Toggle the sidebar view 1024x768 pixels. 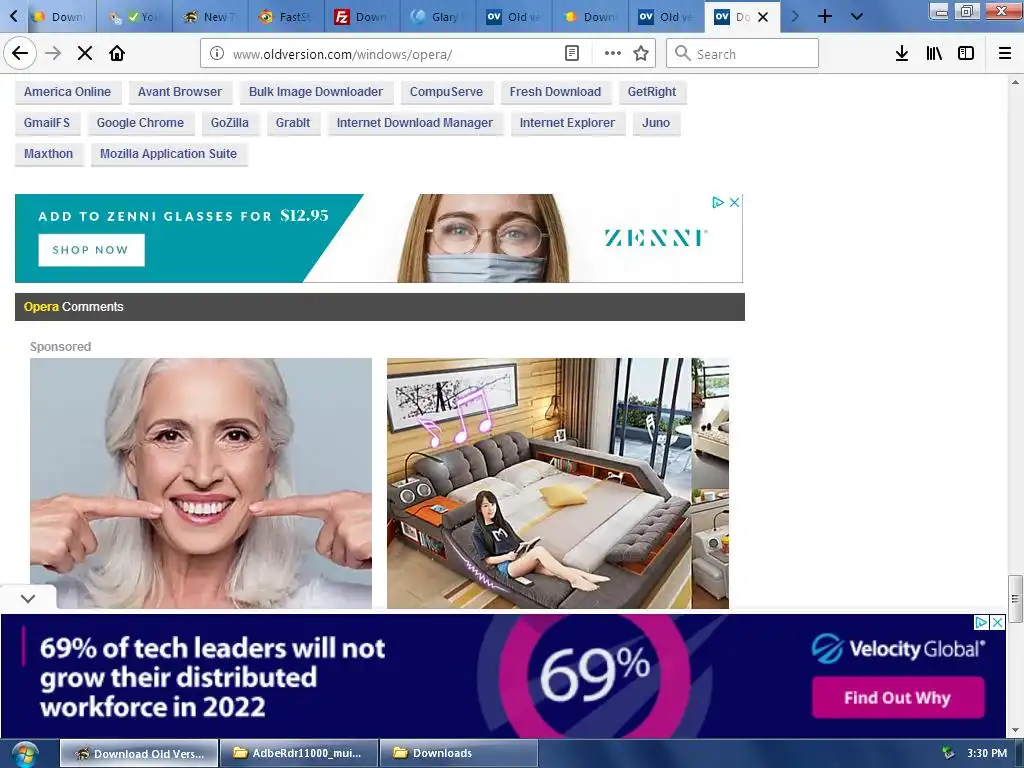pyautogui.click(x=966, y=54)
